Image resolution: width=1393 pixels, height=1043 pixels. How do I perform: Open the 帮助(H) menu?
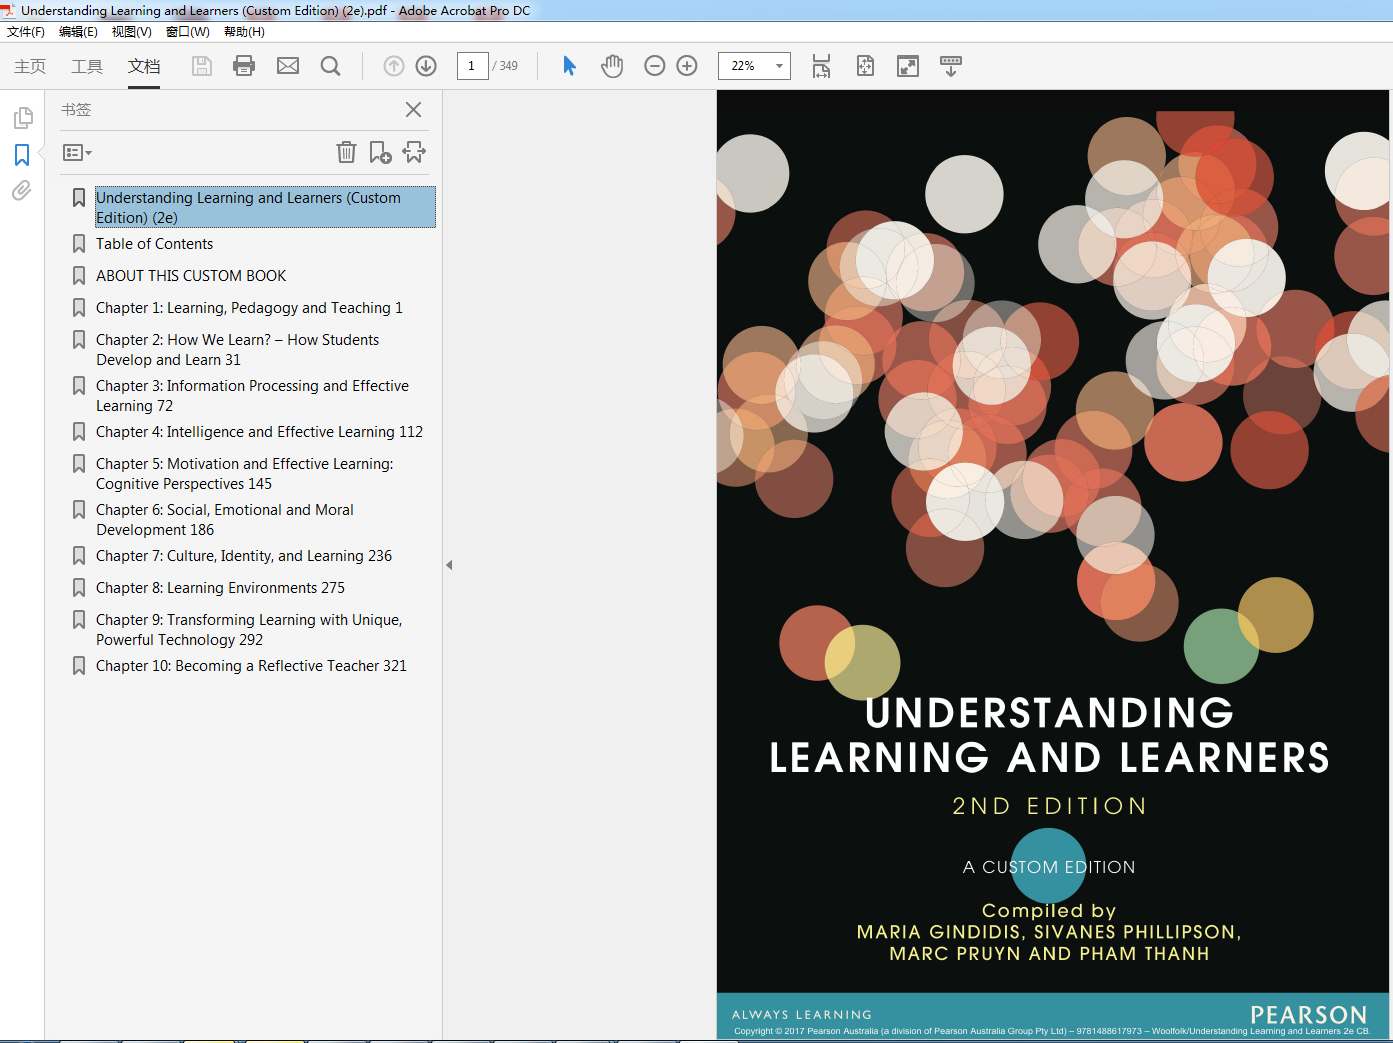[x=244, y=32]
